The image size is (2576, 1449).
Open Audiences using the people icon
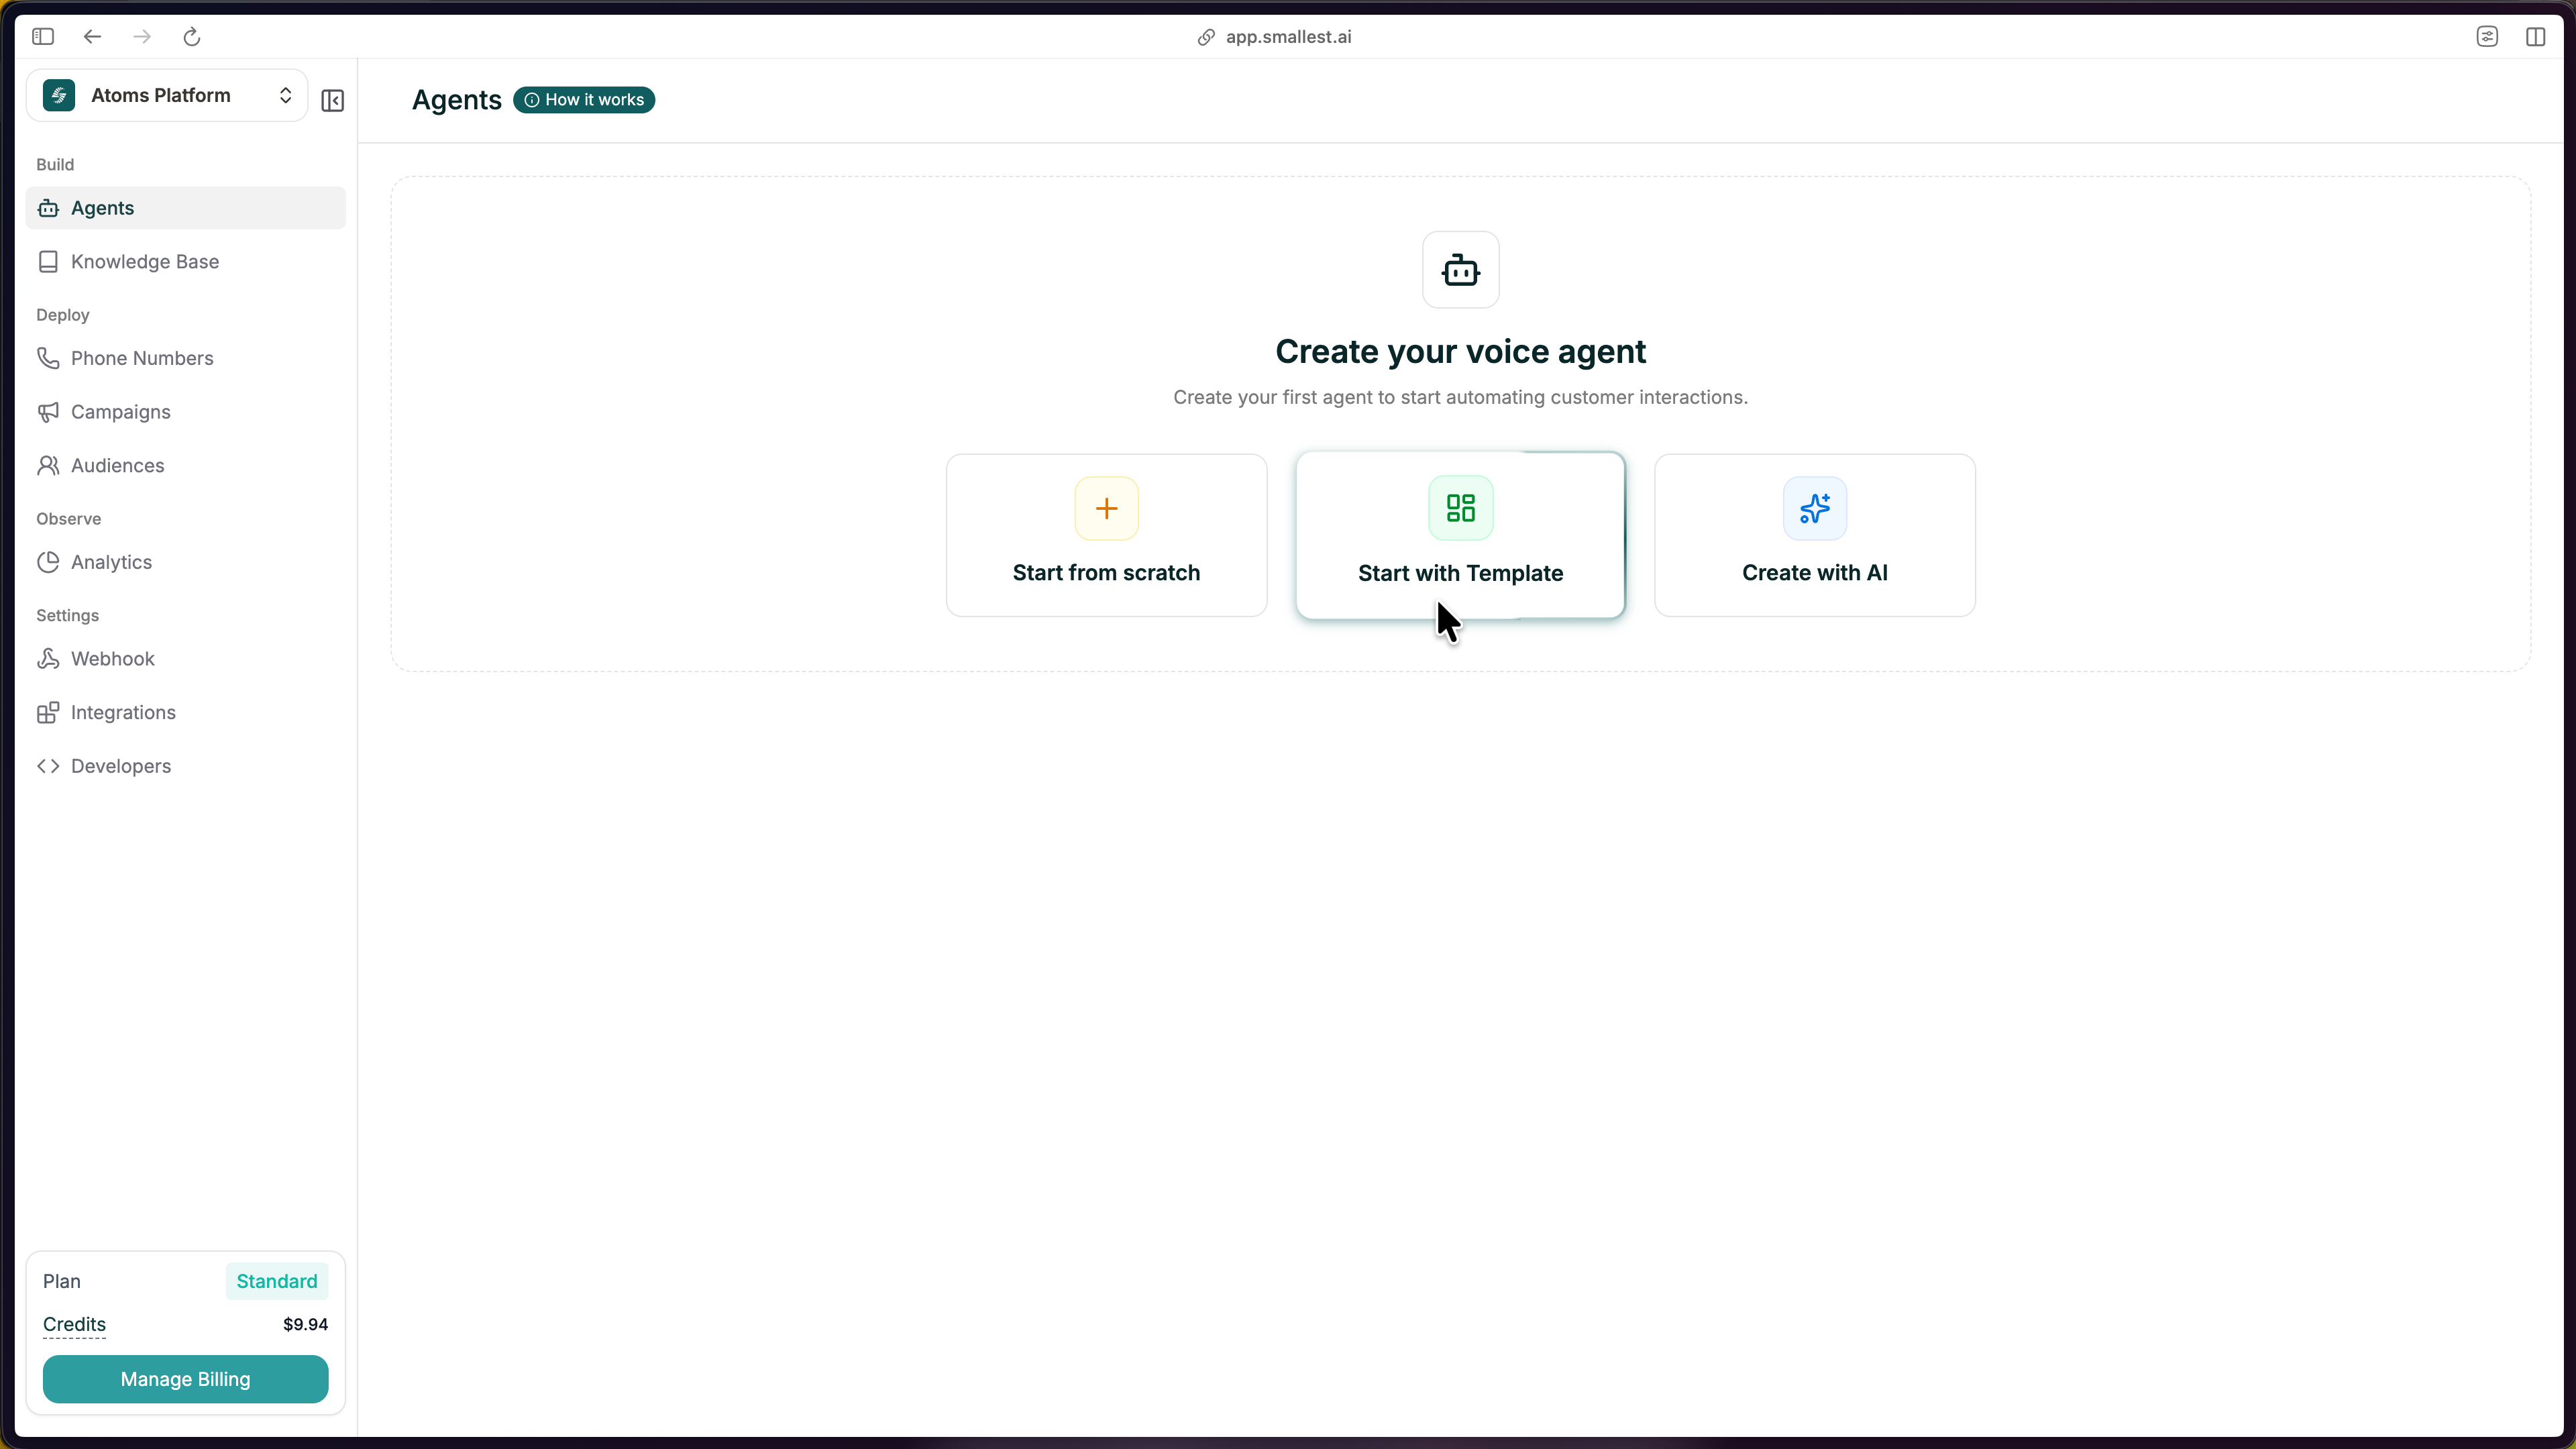[x=48, y=465]
